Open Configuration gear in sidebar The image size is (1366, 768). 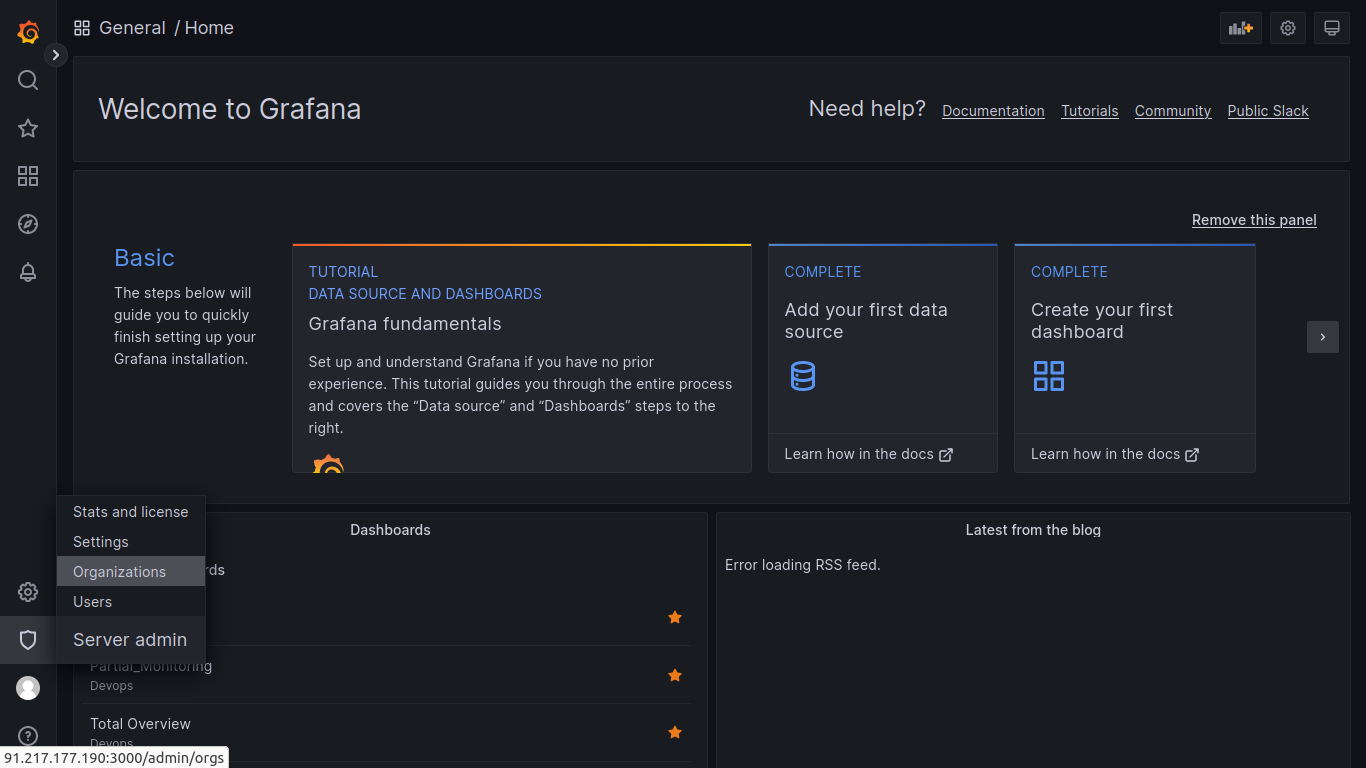[28, 592]
